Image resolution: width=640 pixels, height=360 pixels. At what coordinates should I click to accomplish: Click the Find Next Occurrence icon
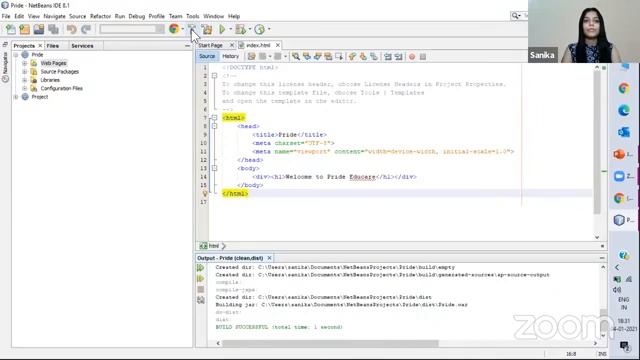tap(318, 56)
